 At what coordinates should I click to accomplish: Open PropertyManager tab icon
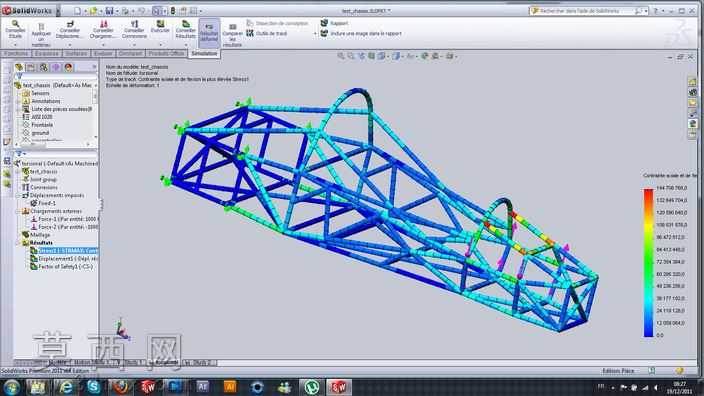click(x=31, y=67)
